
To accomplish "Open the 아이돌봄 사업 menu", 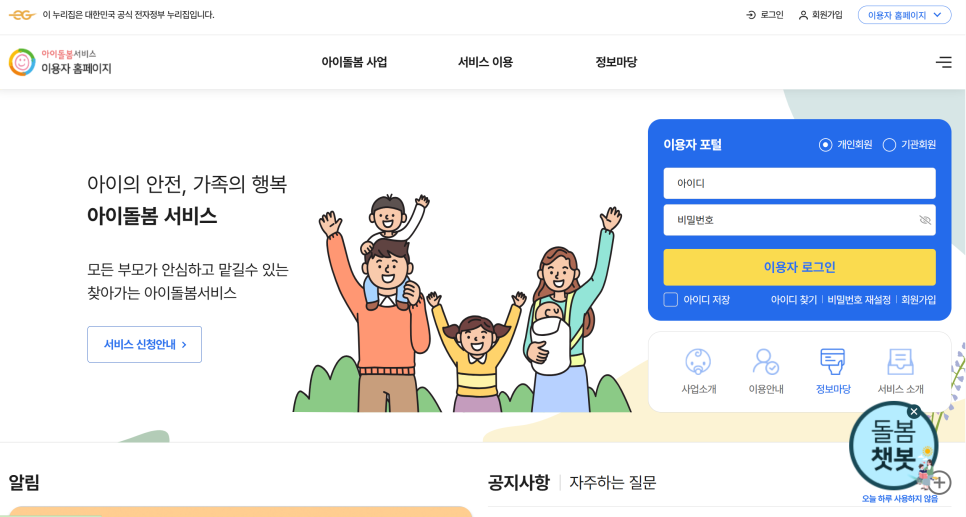I will (354, 62).
